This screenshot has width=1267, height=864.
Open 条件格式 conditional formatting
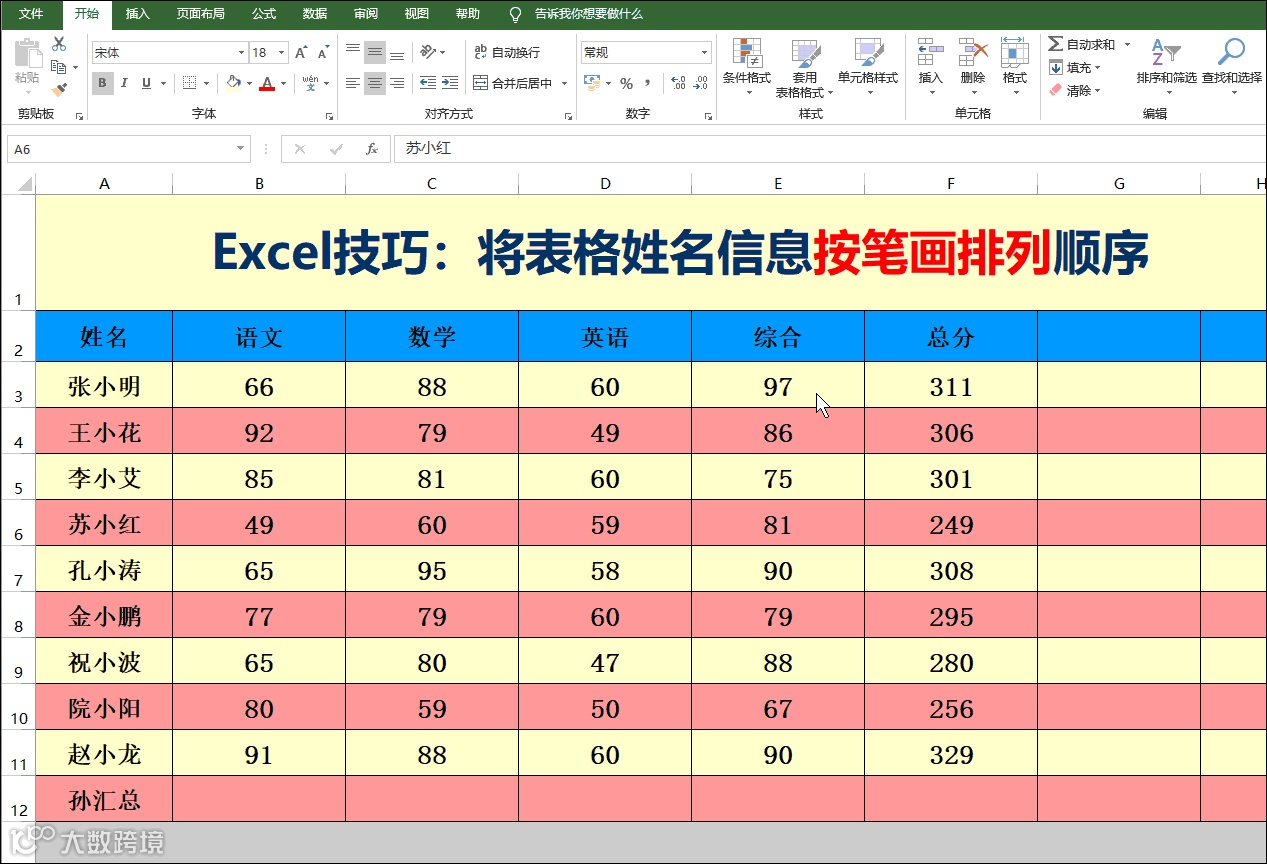(x=747, y=66)
